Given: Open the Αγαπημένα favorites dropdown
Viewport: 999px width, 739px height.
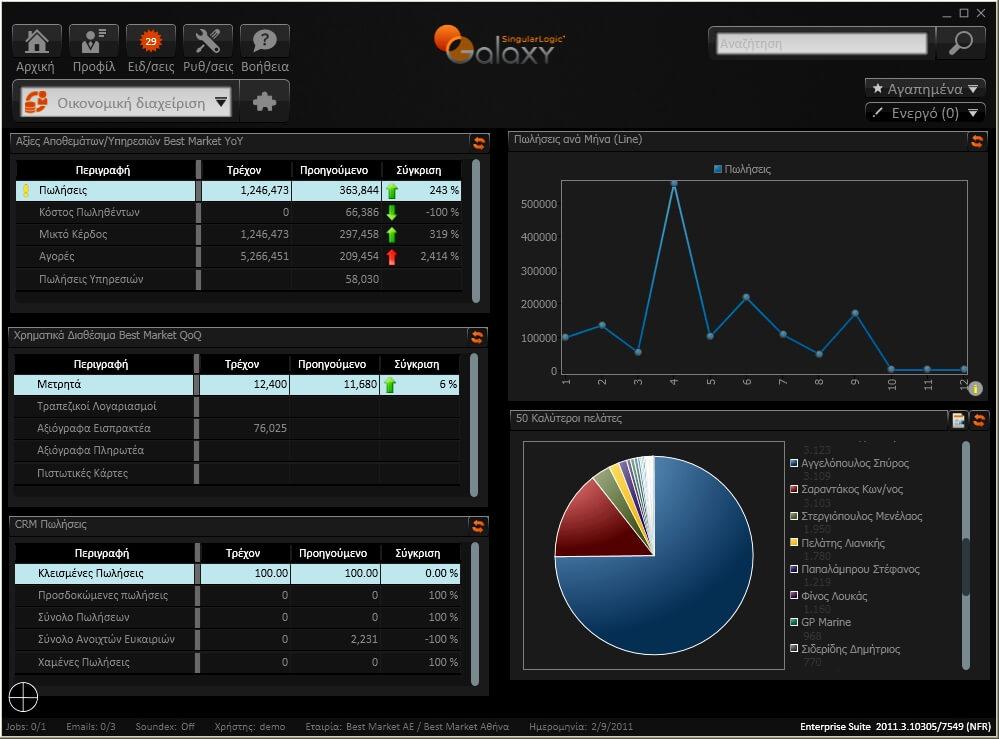Looking at the screenshot, I should pos(925,89).
